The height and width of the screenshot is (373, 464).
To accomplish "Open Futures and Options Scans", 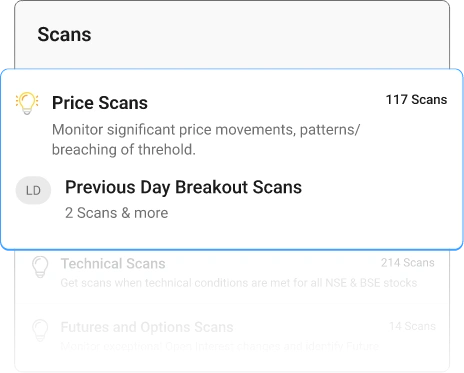I will [x=147, y=327].
